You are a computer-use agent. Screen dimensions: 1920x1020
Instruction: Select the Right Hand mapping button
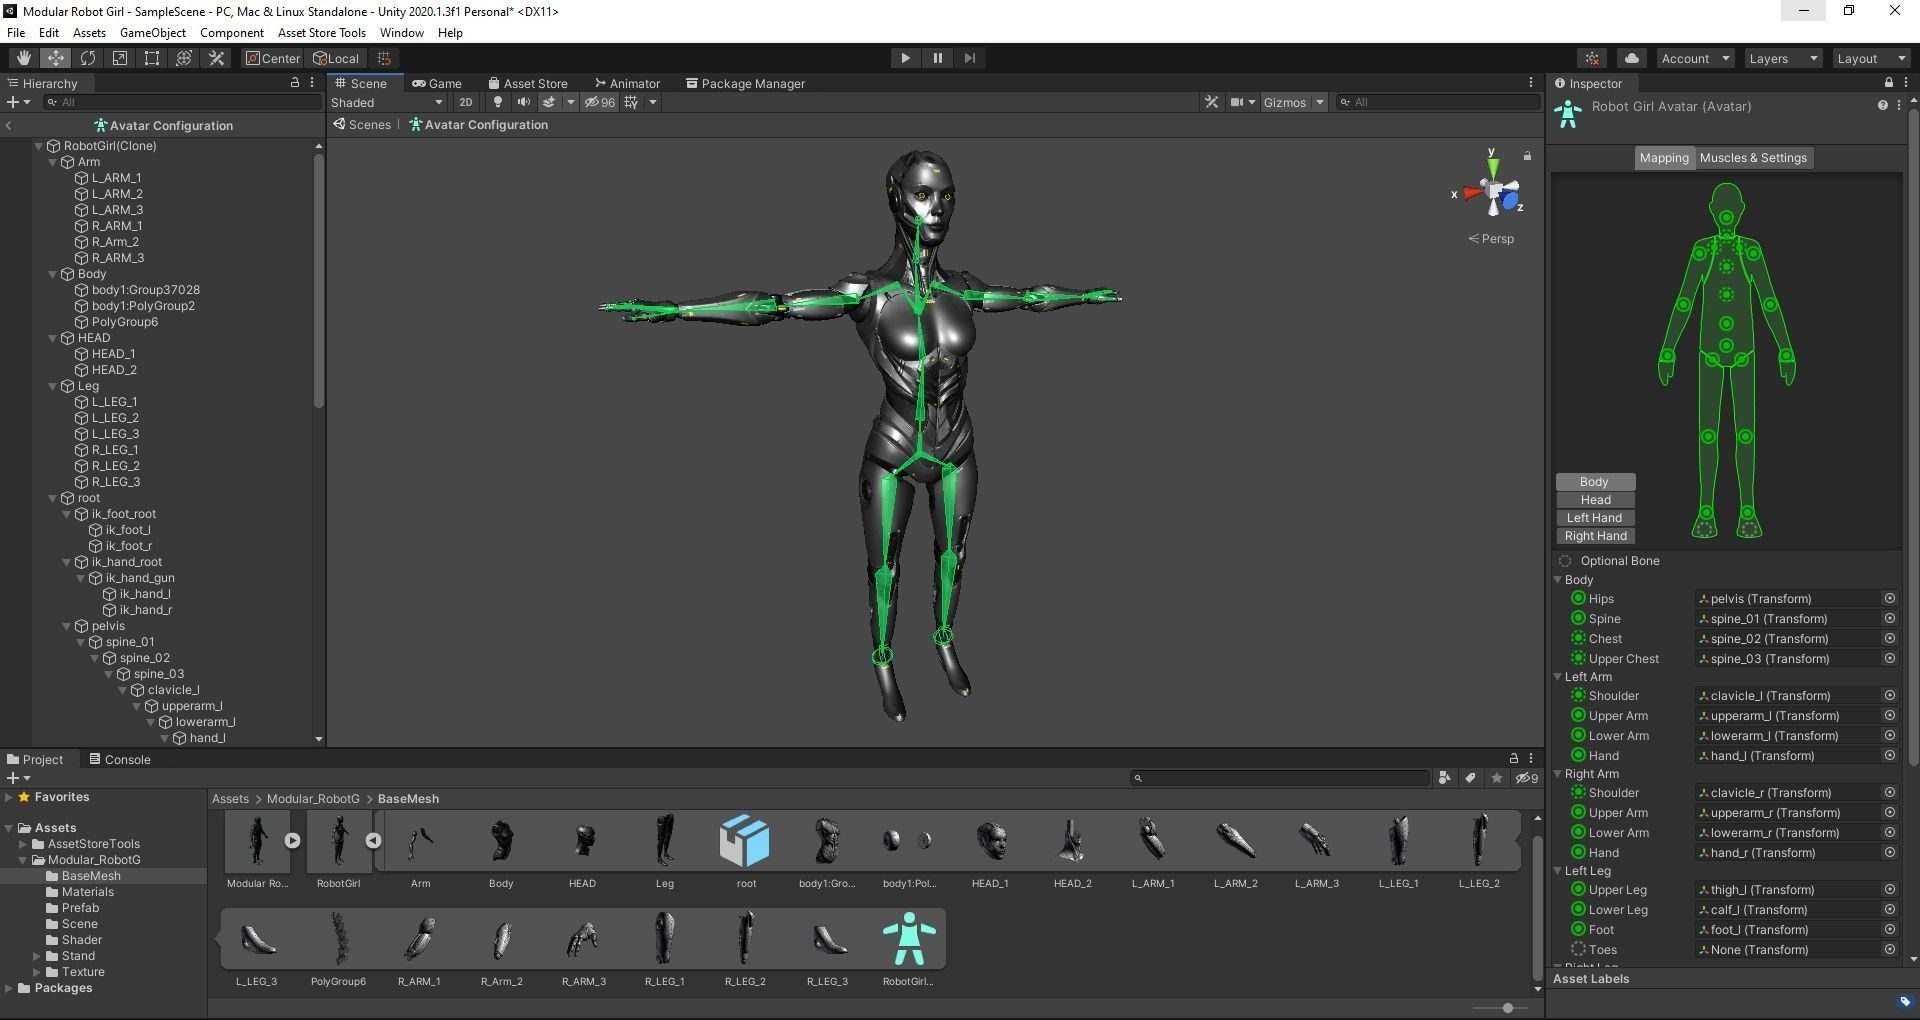(x=1595, y=536)
